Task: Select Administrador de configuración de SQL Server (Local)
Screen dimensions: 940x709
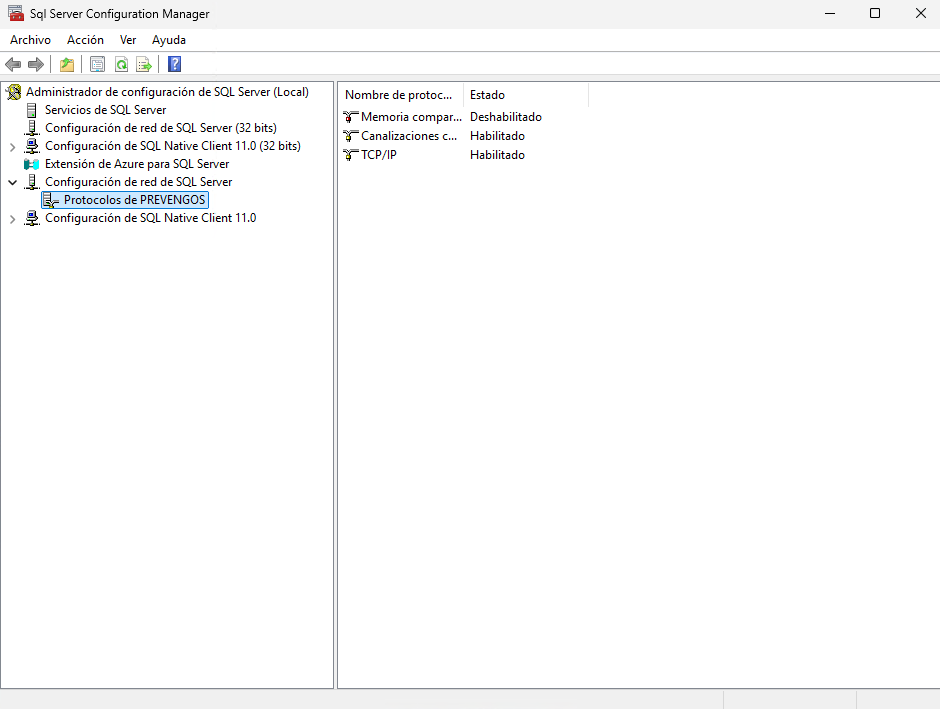Action: coord(167,92)
